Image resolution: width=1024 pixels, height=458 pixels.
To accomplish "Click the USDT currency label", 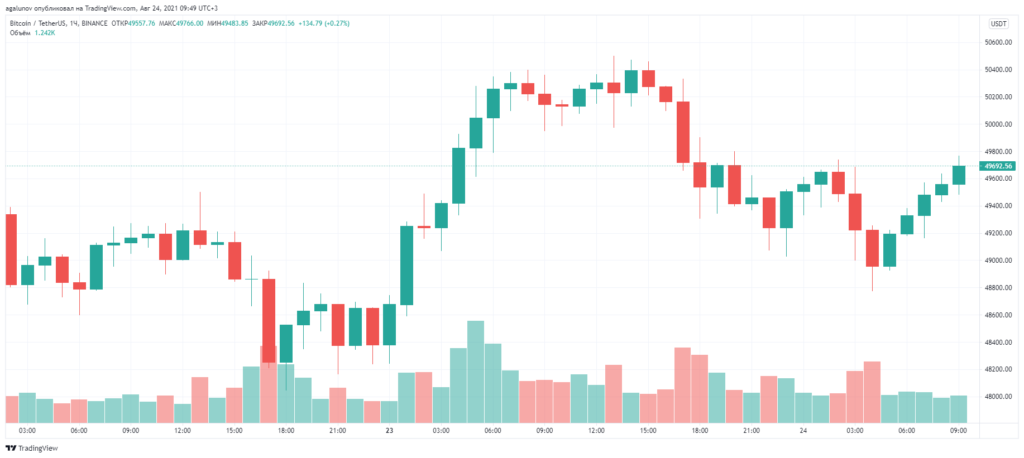I will 998,22.
